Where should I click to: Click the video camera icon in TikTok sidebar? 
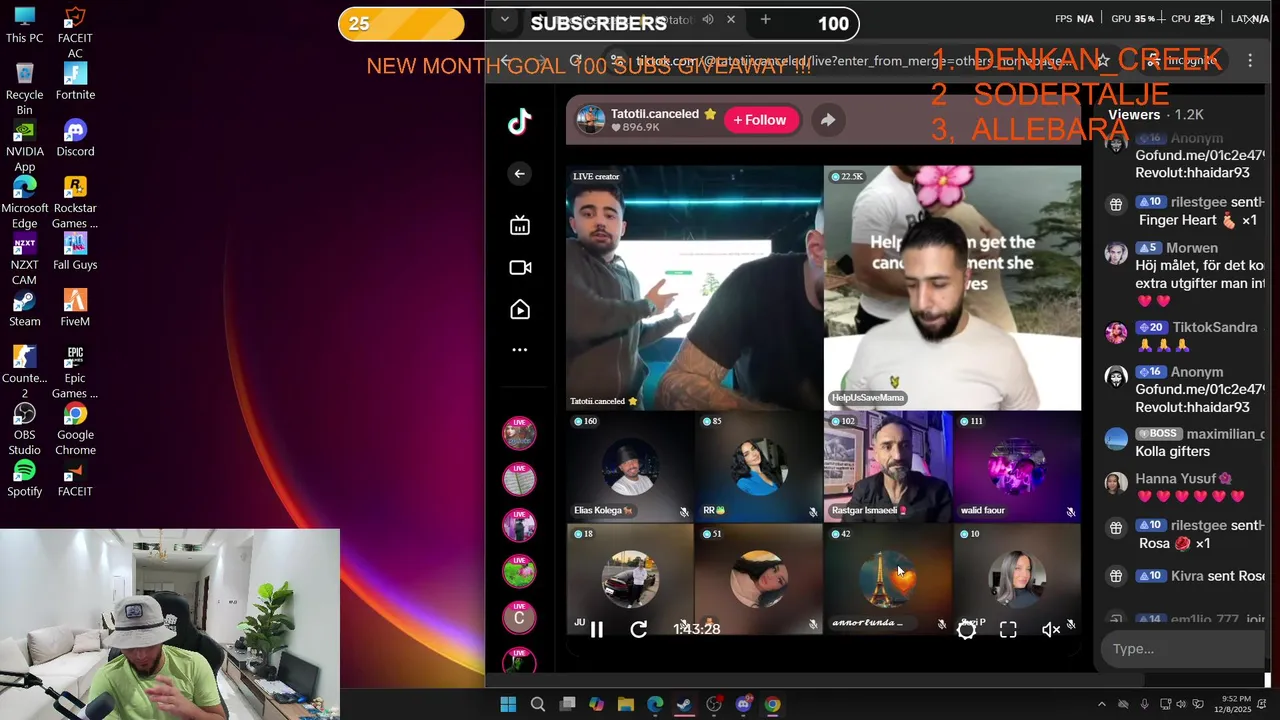click(x=520, y=267)
